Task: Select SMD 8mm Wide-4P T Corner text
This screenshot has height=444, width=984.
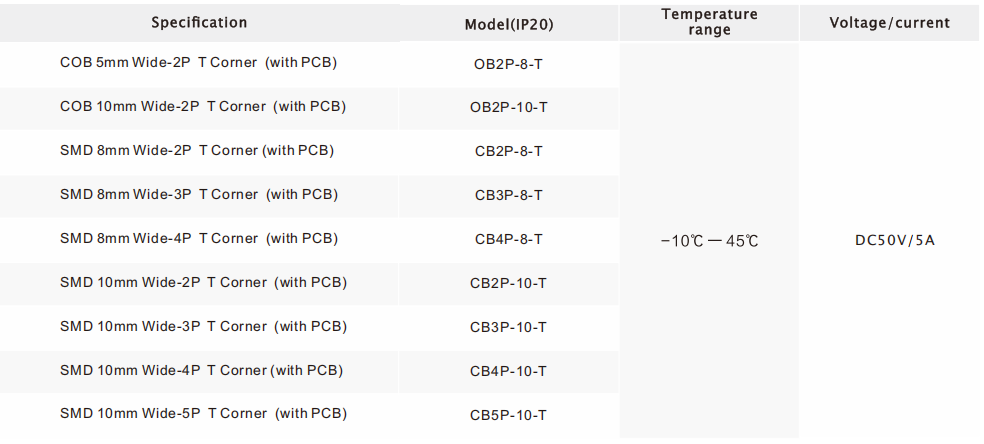Action: coord(199,238)
